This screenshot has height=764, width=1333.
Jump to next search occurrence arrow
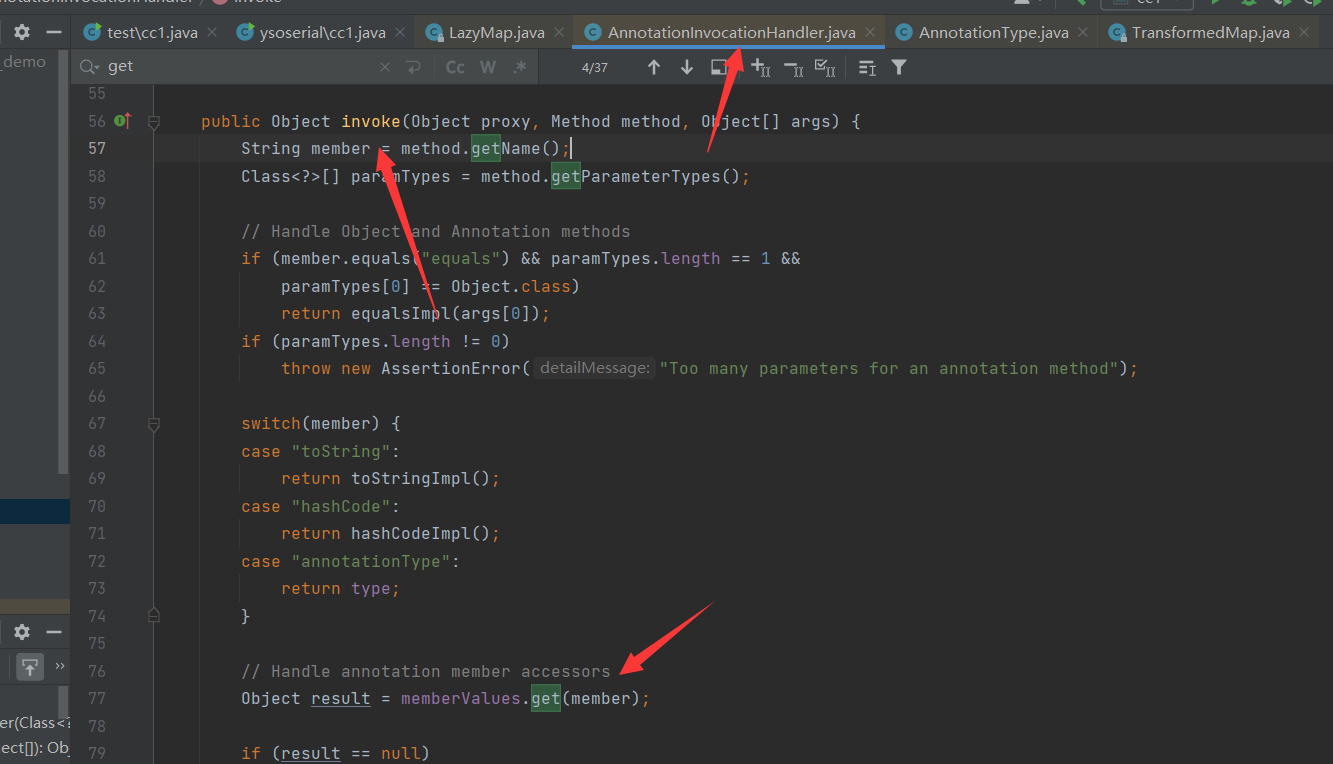[x=687, y=67]
